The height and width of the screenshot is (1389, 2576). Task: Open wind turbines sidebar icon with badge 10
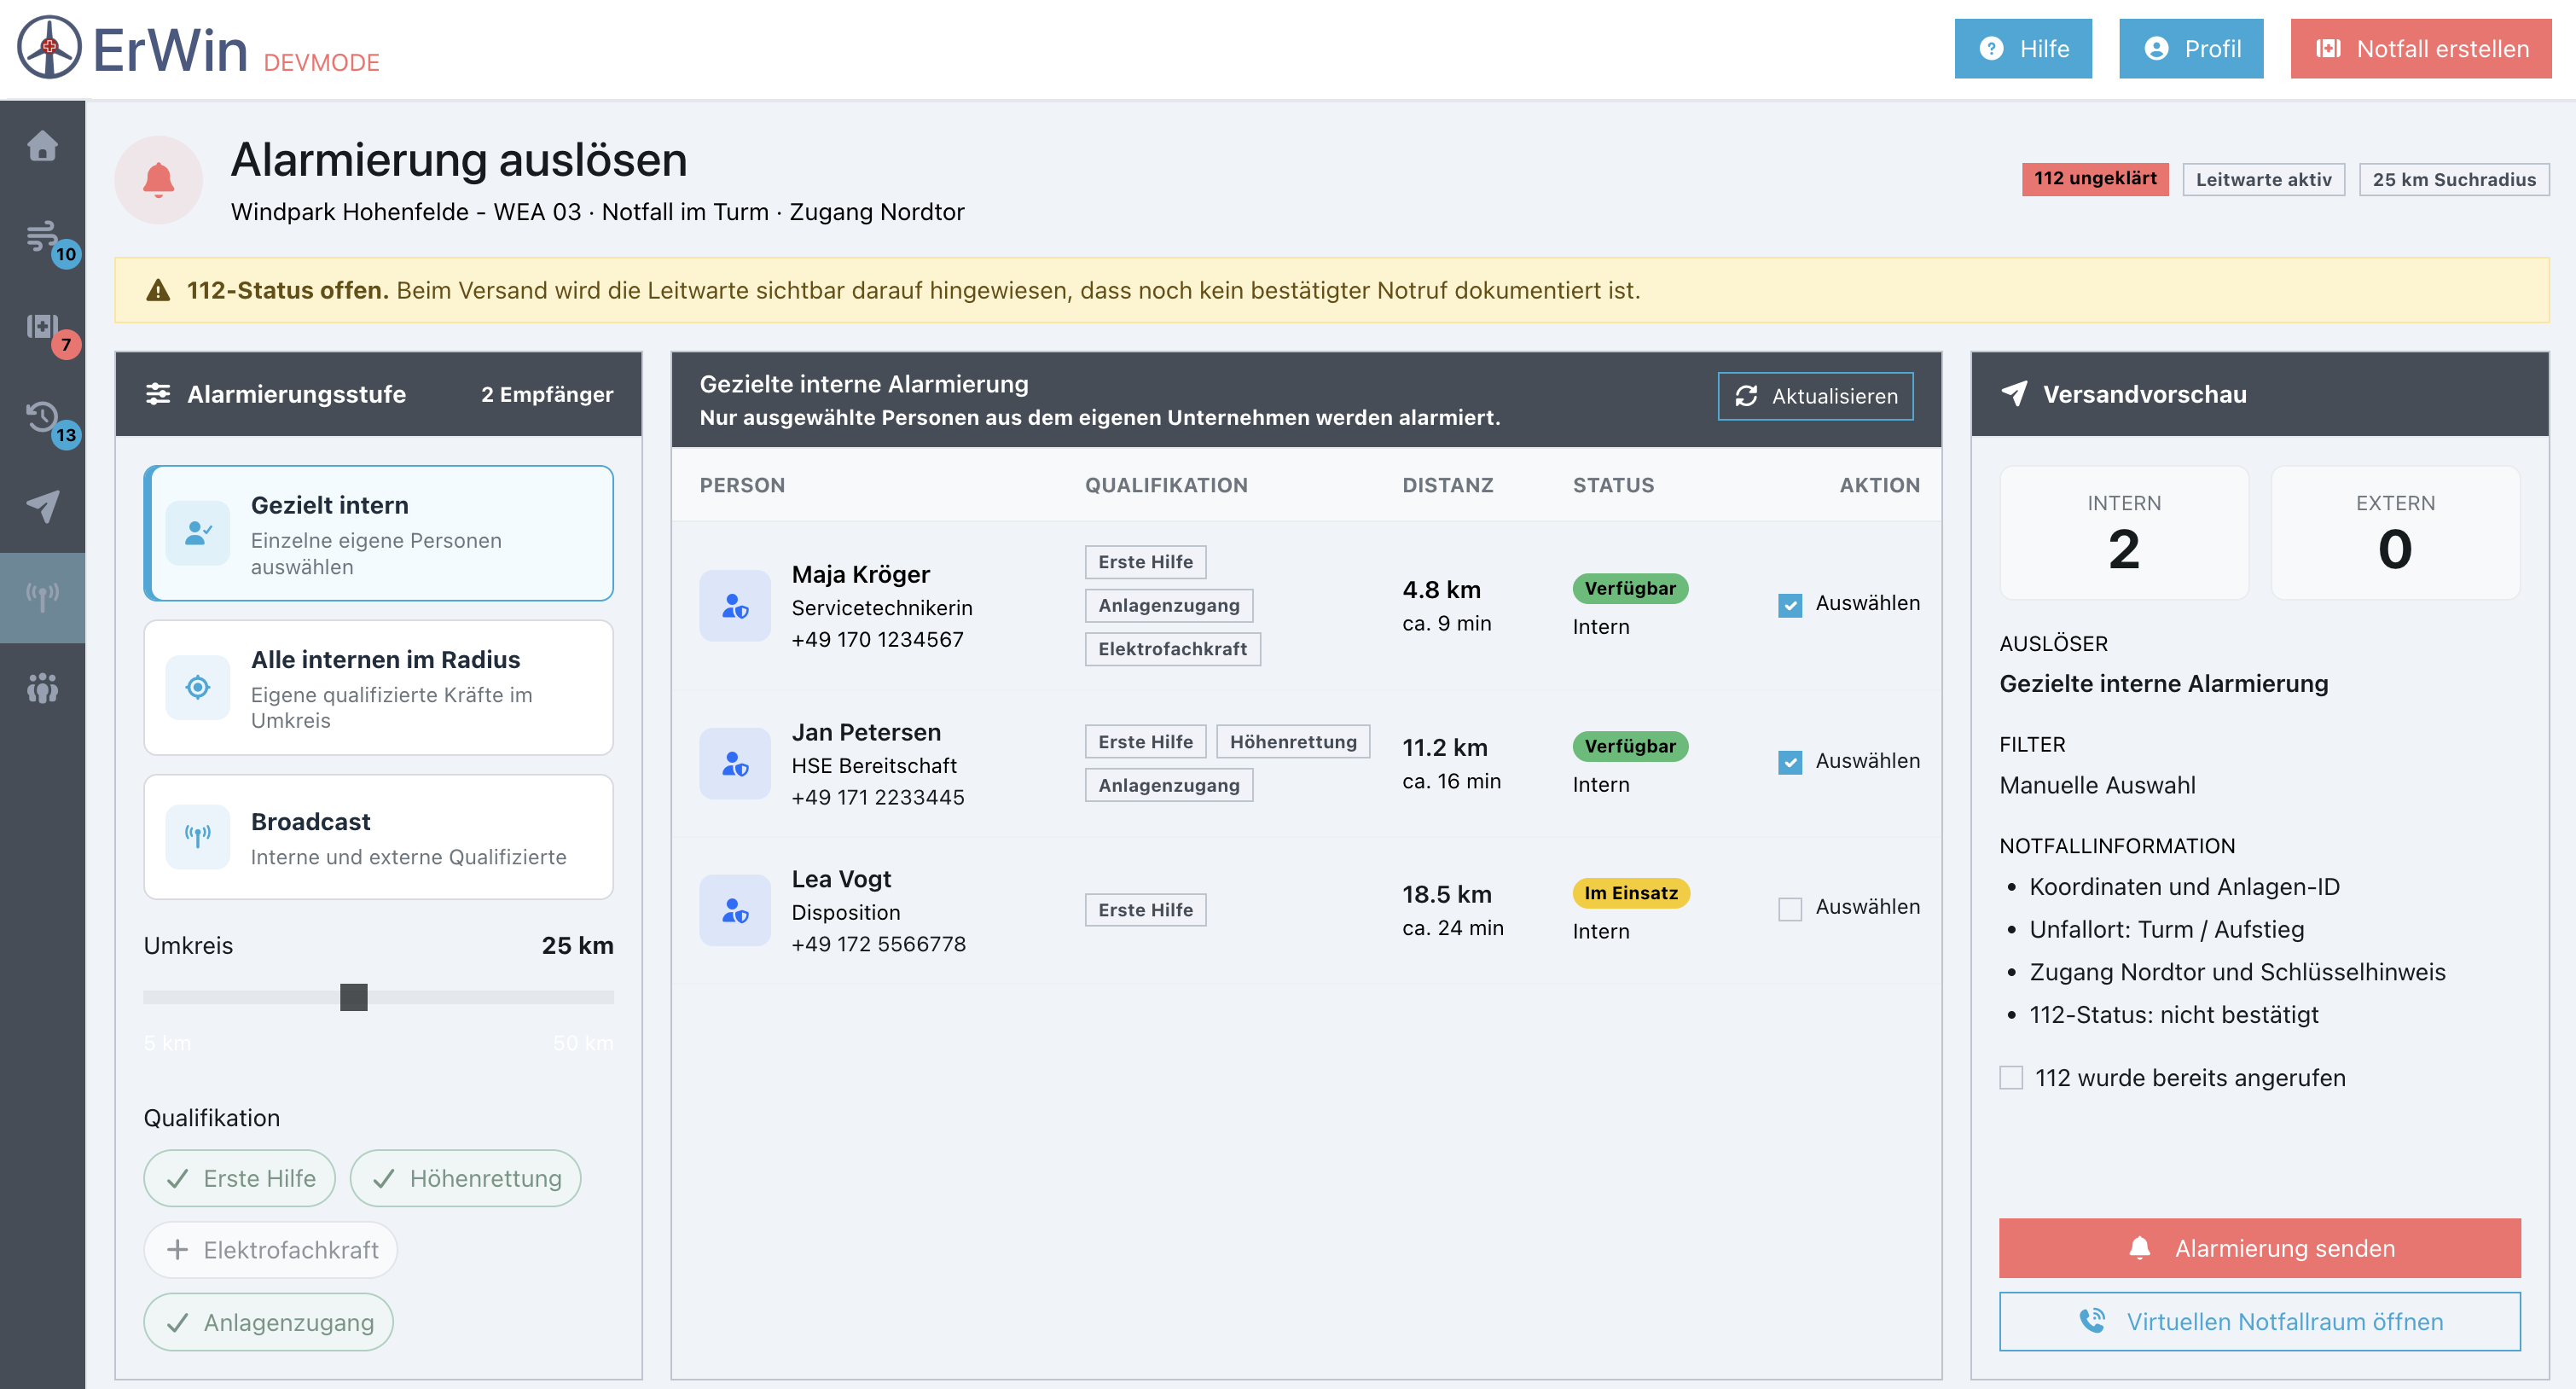[x=42, y=236]
